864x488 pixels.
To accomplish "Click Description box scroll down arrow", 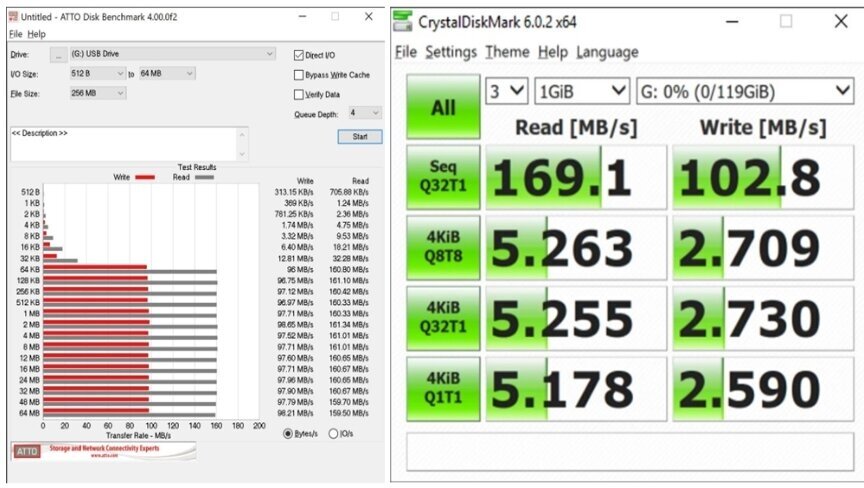I will [242, 155].
